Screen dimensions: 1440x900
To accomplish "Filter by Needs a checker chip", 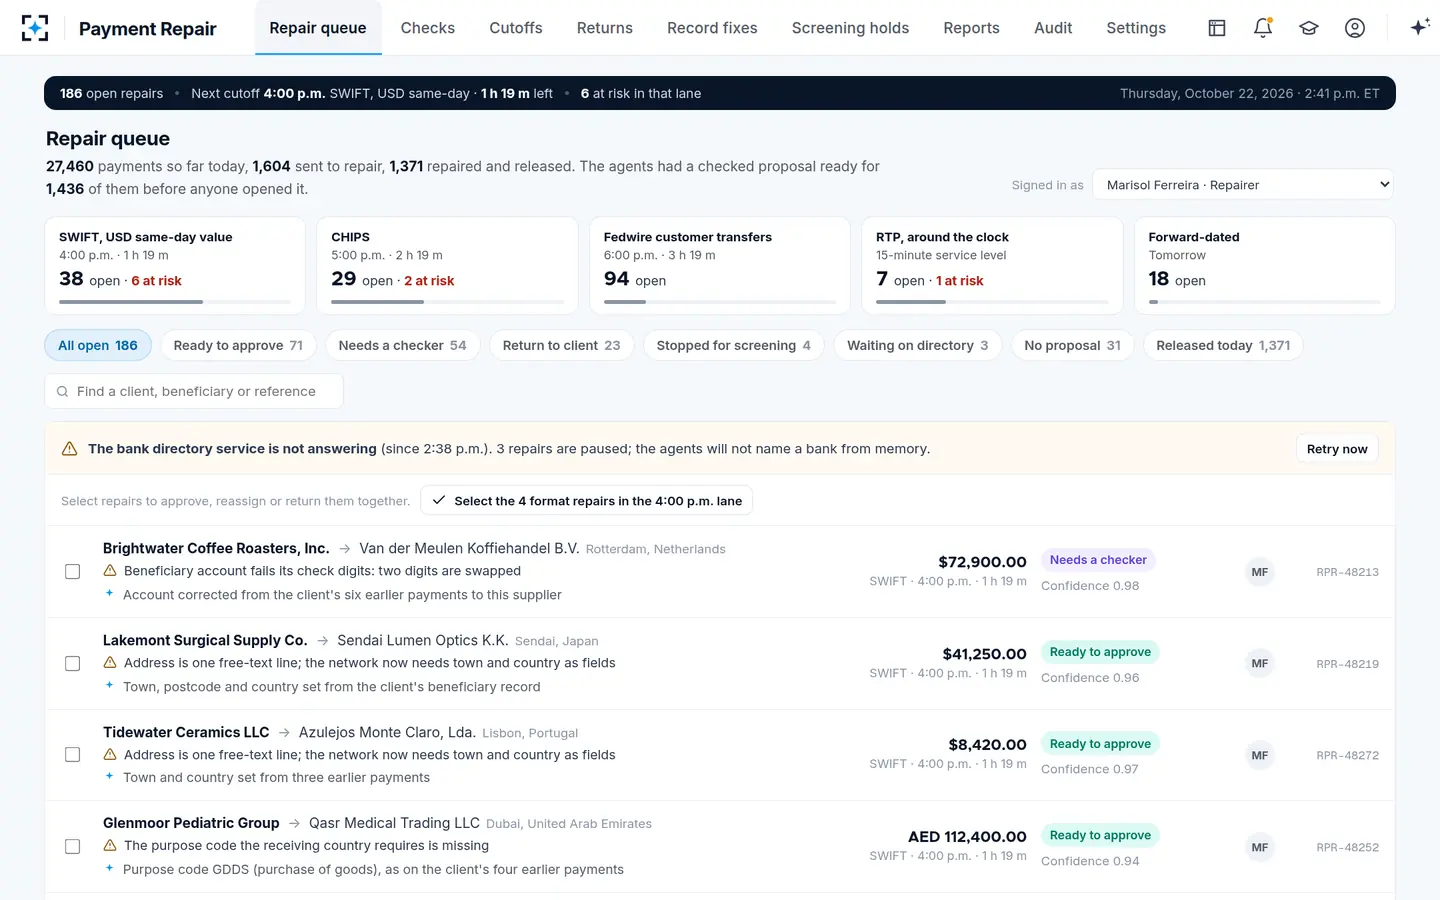I will (402, 346).
